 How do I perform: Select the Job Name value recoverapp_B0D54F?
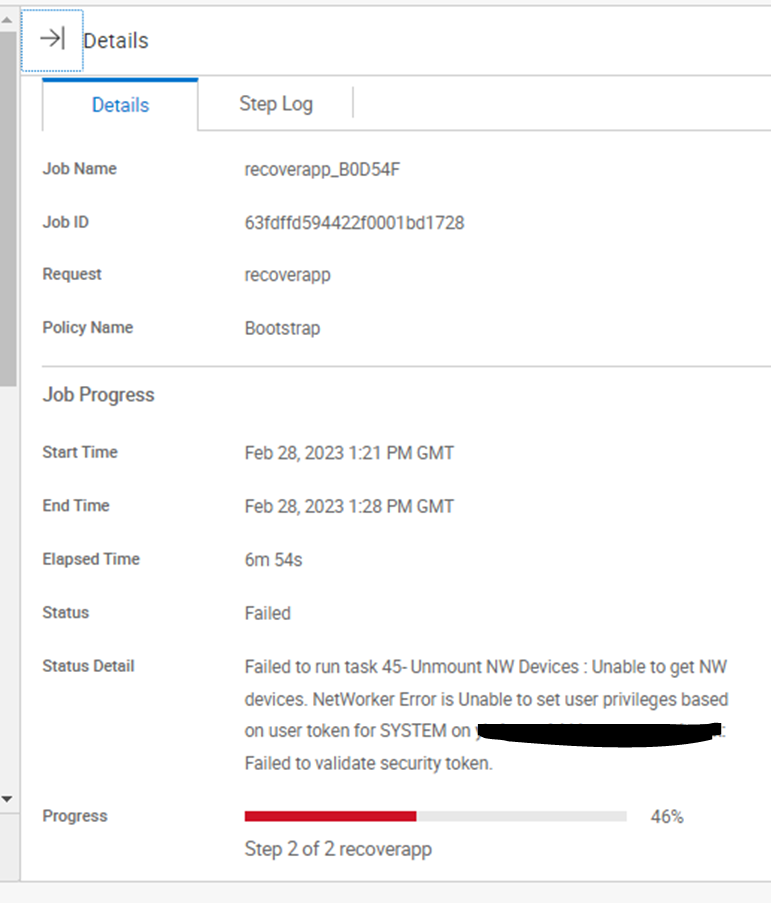[x=320, y=168]
